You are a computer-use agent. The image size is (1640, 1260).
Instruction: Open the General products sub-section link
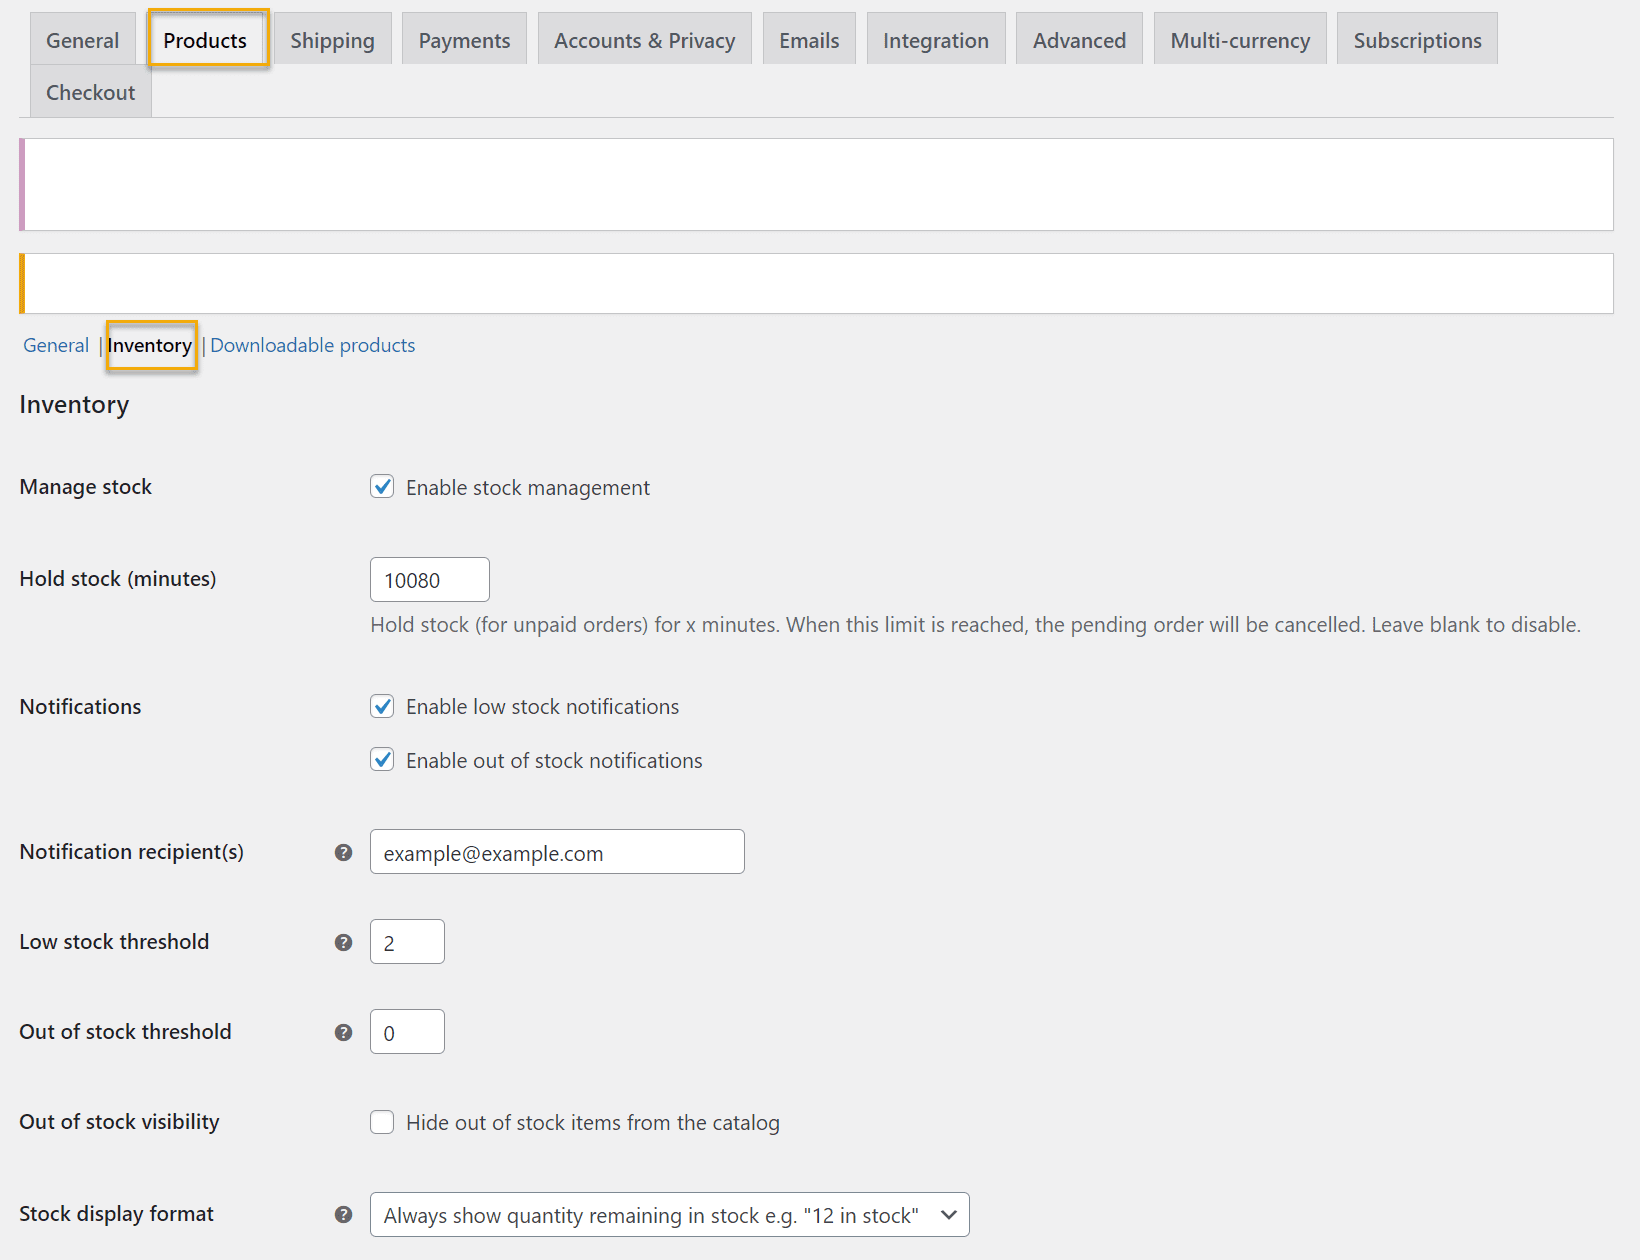(x=56, y=345)
